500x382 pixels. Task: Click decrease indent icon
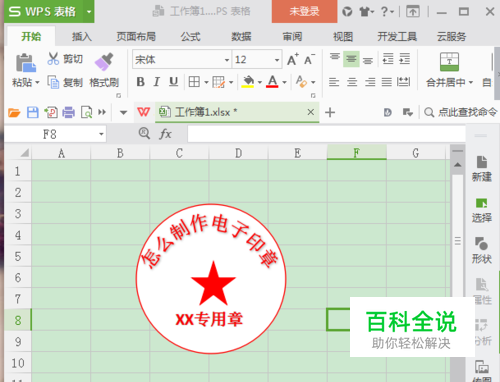click(388, 59)
